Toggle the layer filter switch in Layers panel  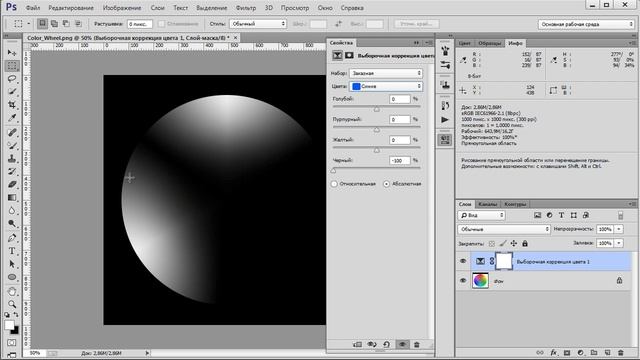point(620,216)
